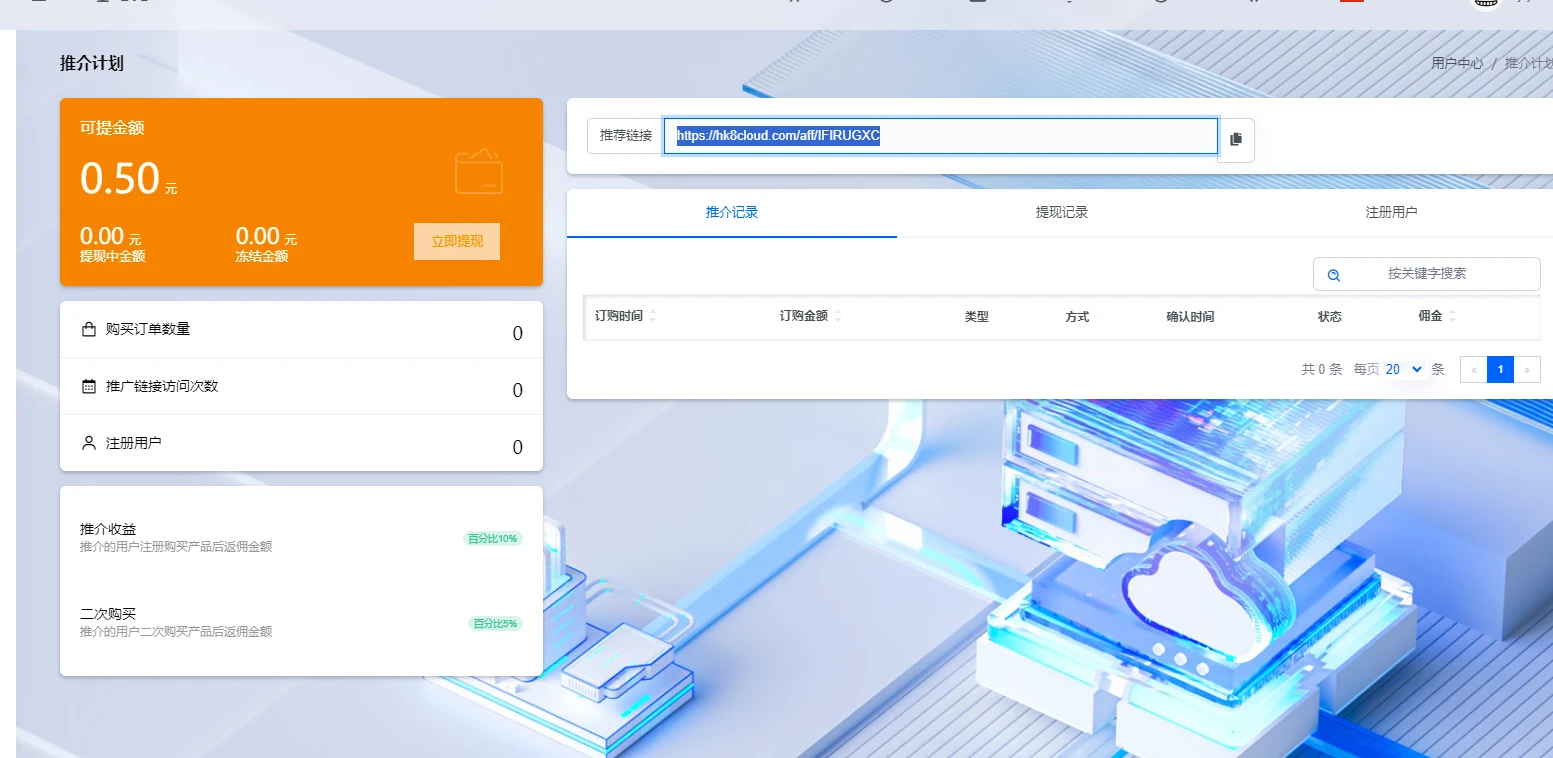Image resolution: width=1553 pixels, height=758 pixels.
Task: Click the shopping bag icon beside 购买订单数量
Action: pos(89,329)
